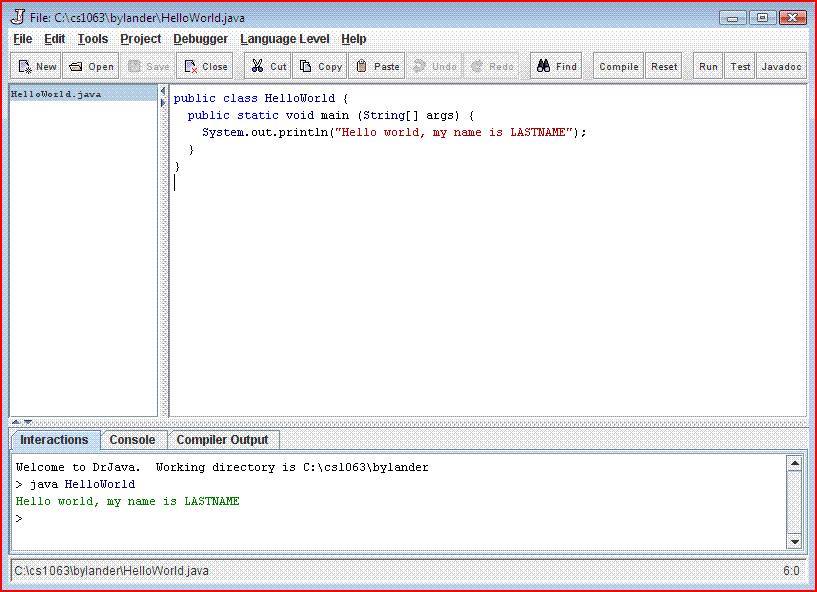Create a new document with the New button
The width and height of the screenshot is (817, 592).
tap(36, 66)
